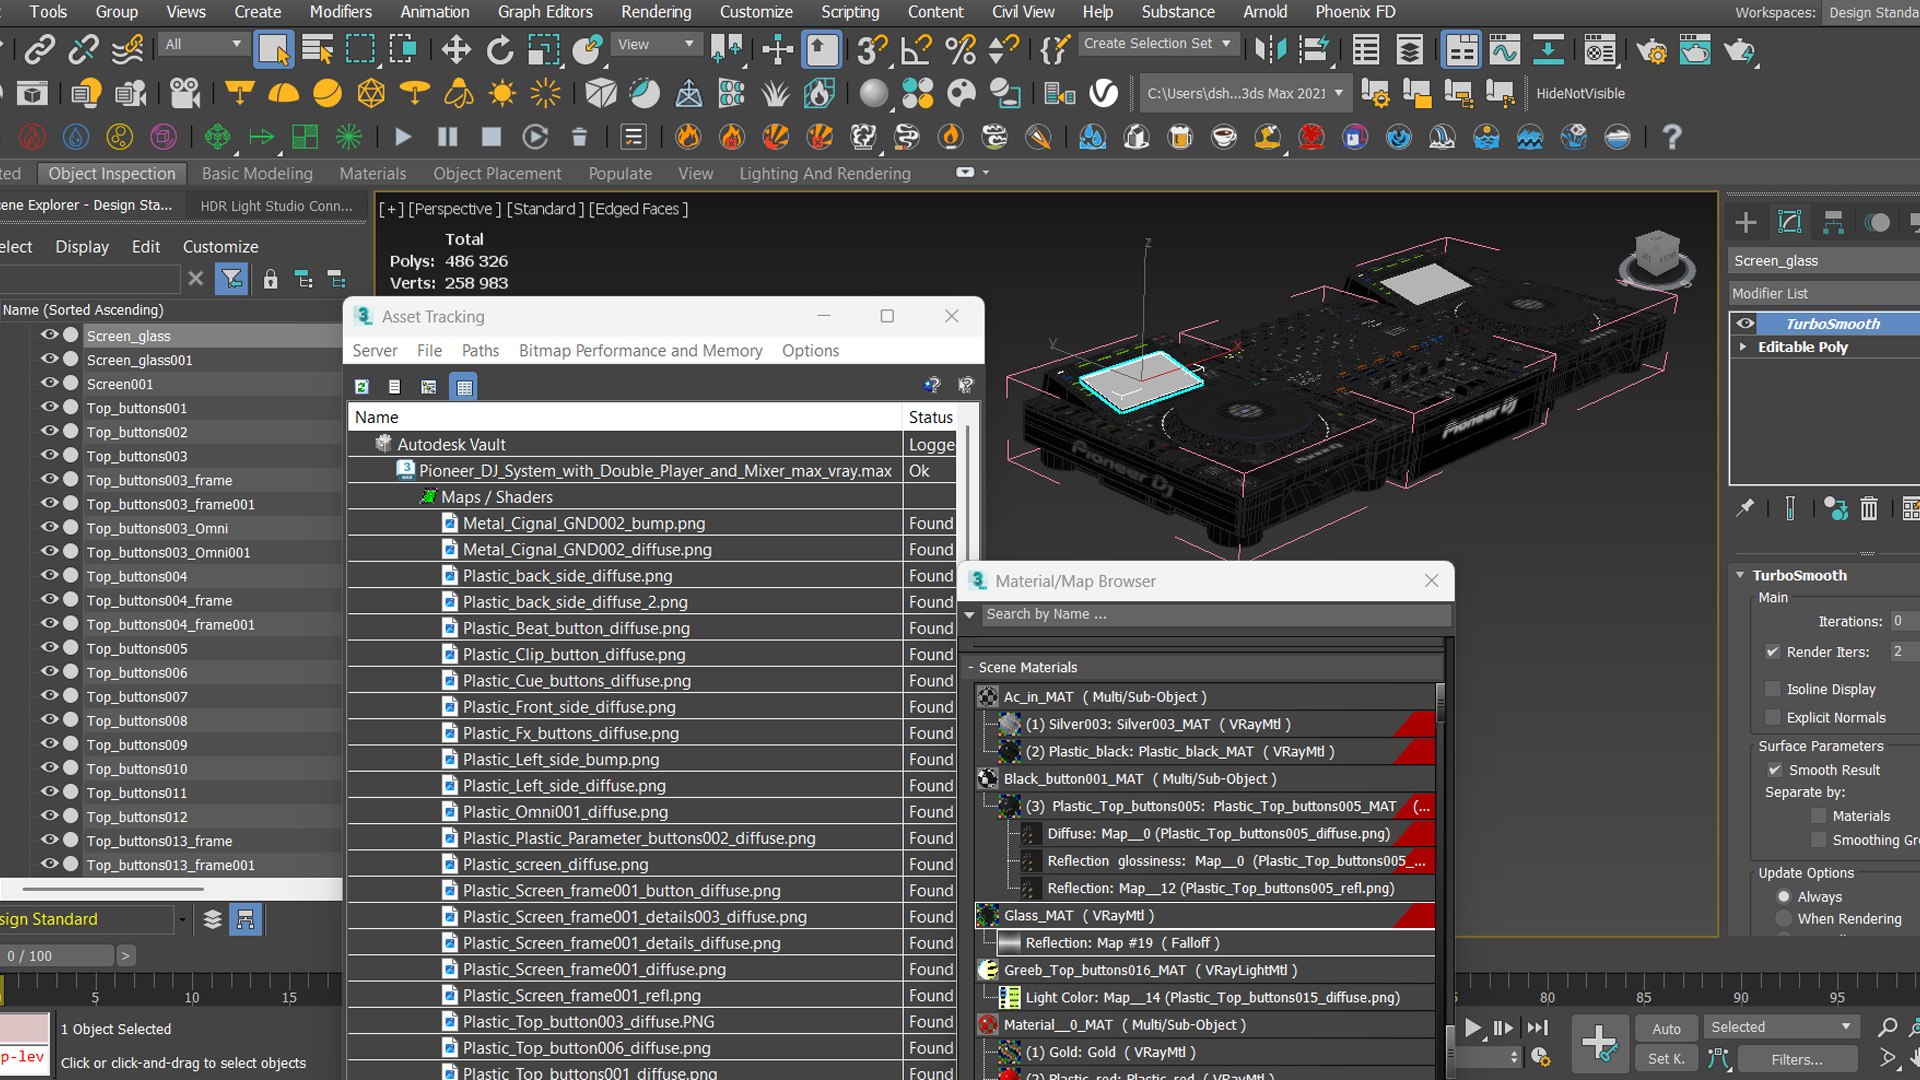Select the When Rendering radio option
Viewport: 1920px width, 1080px height.
(x=1783, y=918)
